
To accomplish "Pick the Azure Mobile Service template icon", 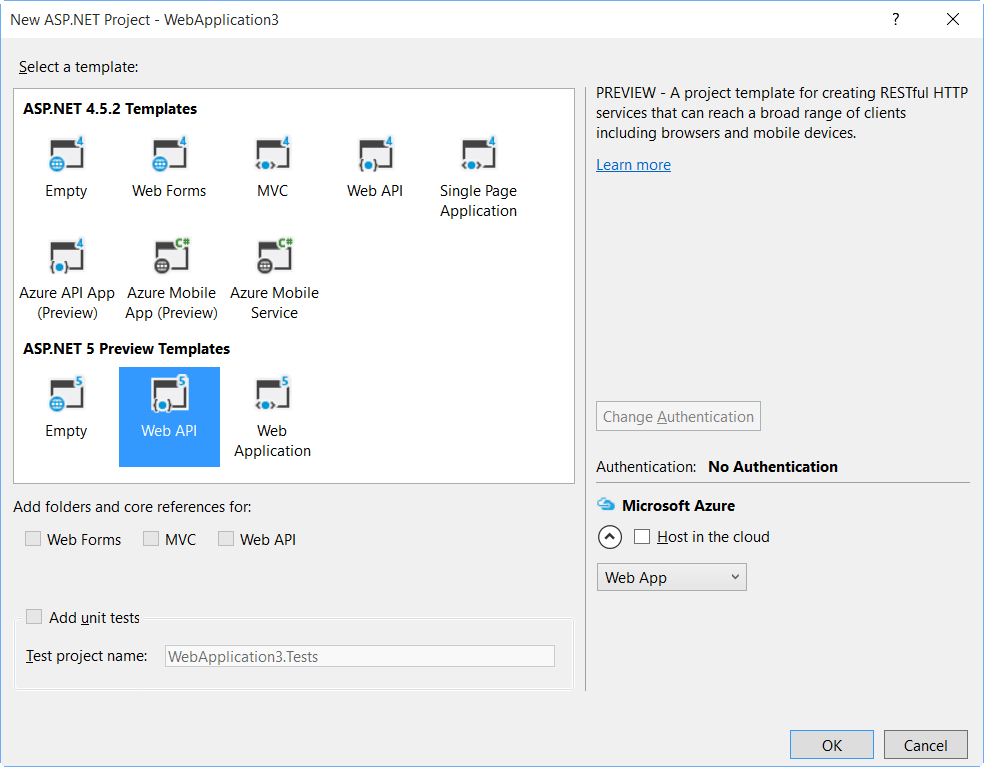I will coord(274,256).
